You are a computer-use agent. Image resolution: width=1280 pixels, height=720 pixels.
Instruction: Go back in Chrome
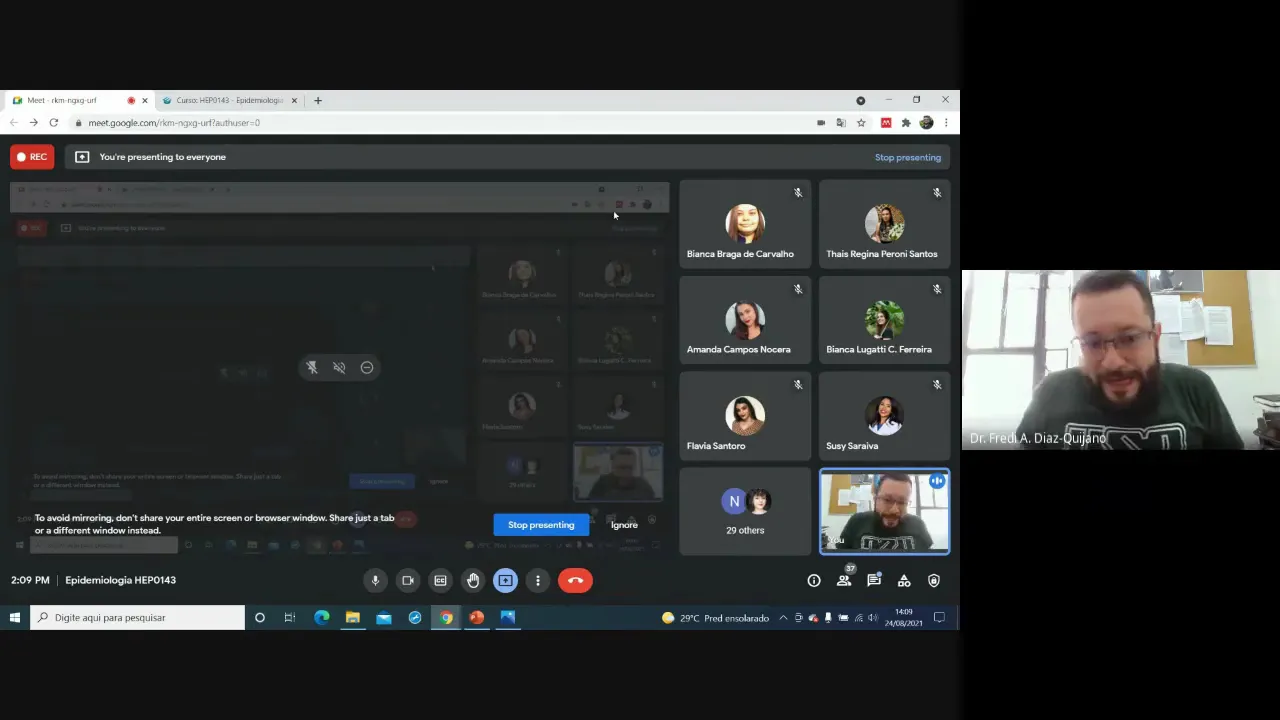[x=13, y=123]
